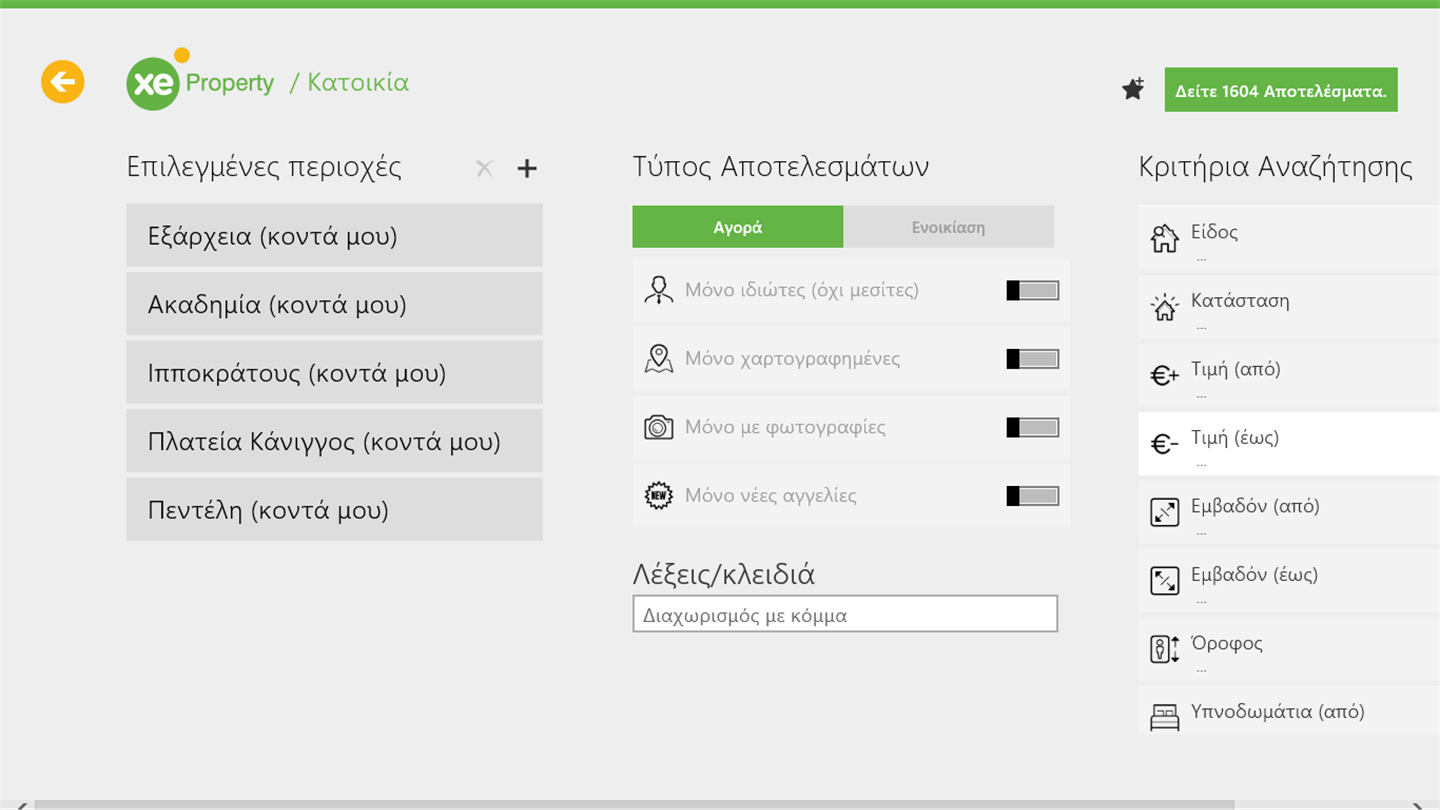Expand the Εμβαδόν (από) area selector
The height and width of the screenshot is (810, 1440).
click(x=1288, y=512)
